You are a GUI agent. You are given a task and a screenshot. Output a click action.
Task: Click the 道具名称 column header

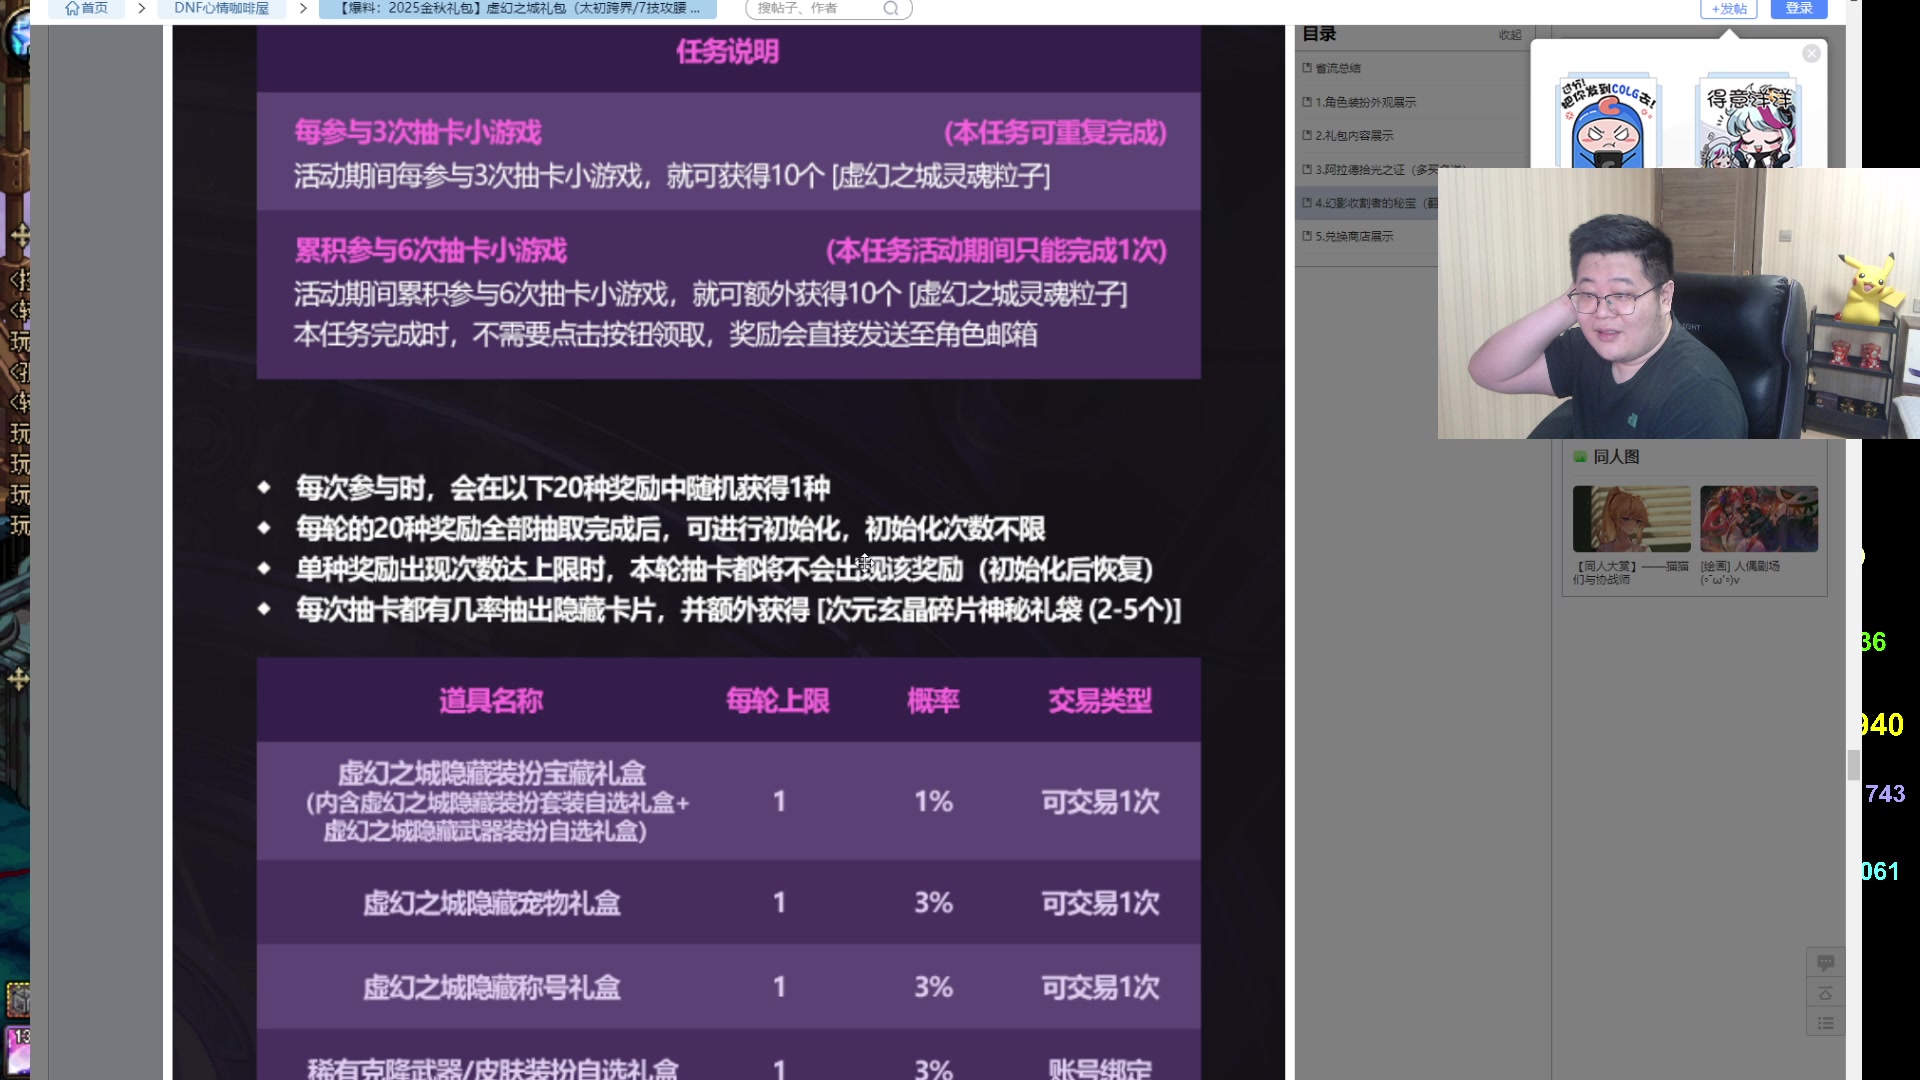coord(491,701)
